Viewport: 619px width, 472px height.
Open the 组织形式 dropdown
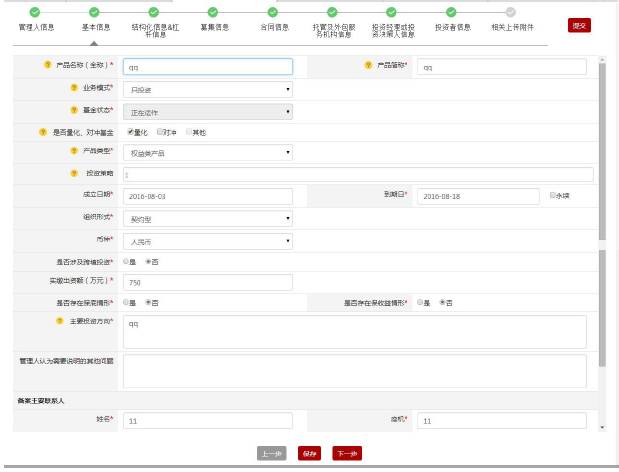pos(208,219)
